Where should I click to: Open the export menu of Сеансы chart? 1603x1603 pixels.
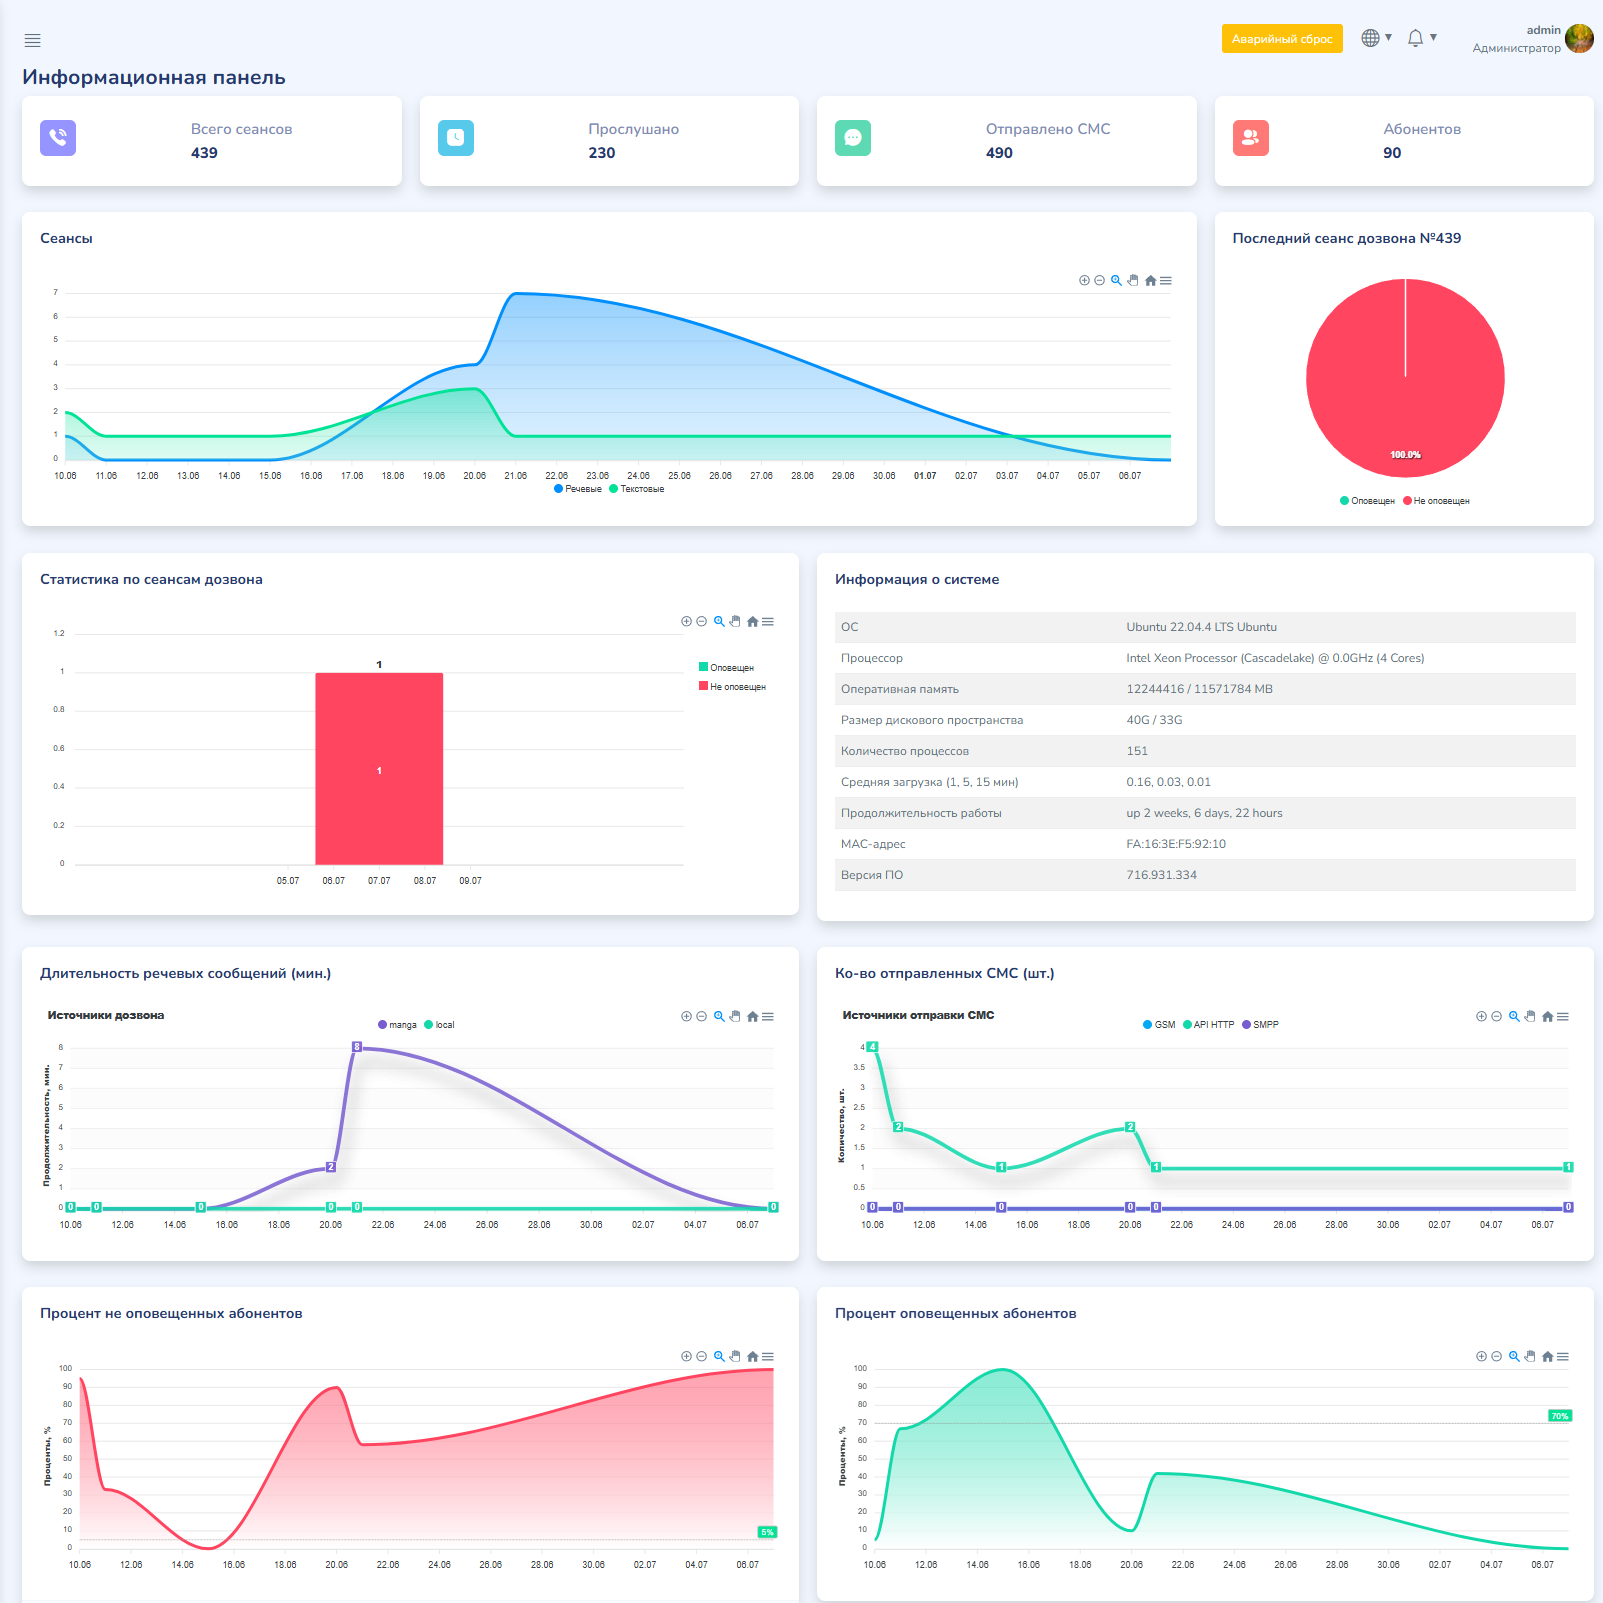[1166, 281]
